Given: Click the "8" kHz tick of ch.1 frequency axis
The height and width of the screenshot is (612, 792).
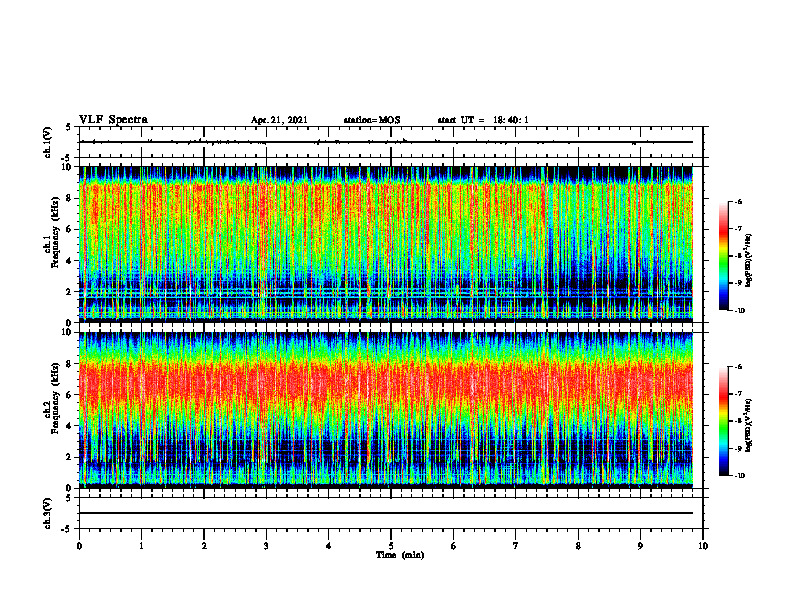Looking at the screenshot, I should click(70, 198).
